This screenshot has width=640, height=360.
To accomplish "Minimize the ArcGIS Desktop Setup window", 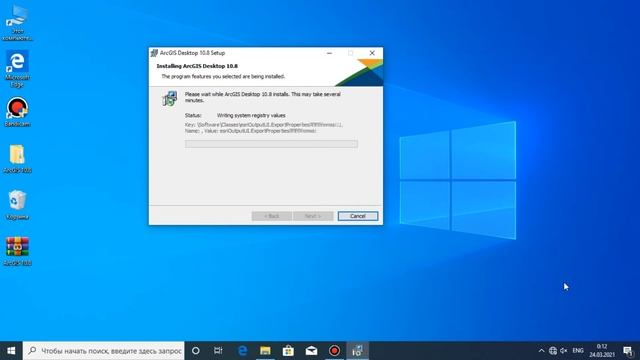I will (x=329, y=53).
